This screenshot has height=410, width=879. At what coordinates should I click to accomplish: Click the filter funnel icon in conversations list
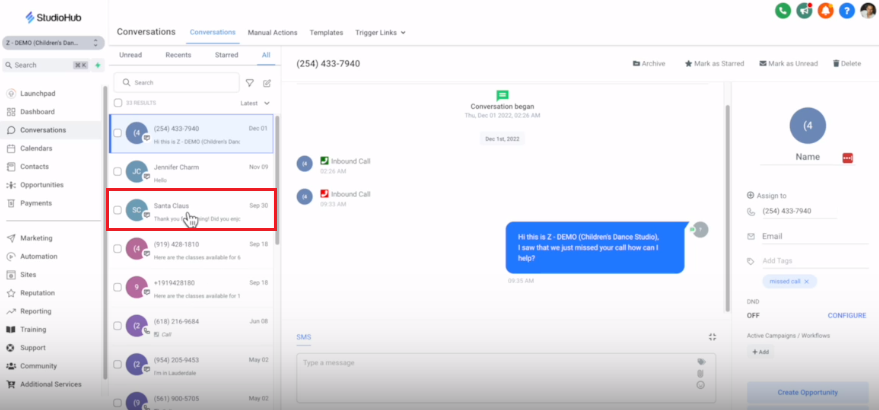[x=250, y=82]
